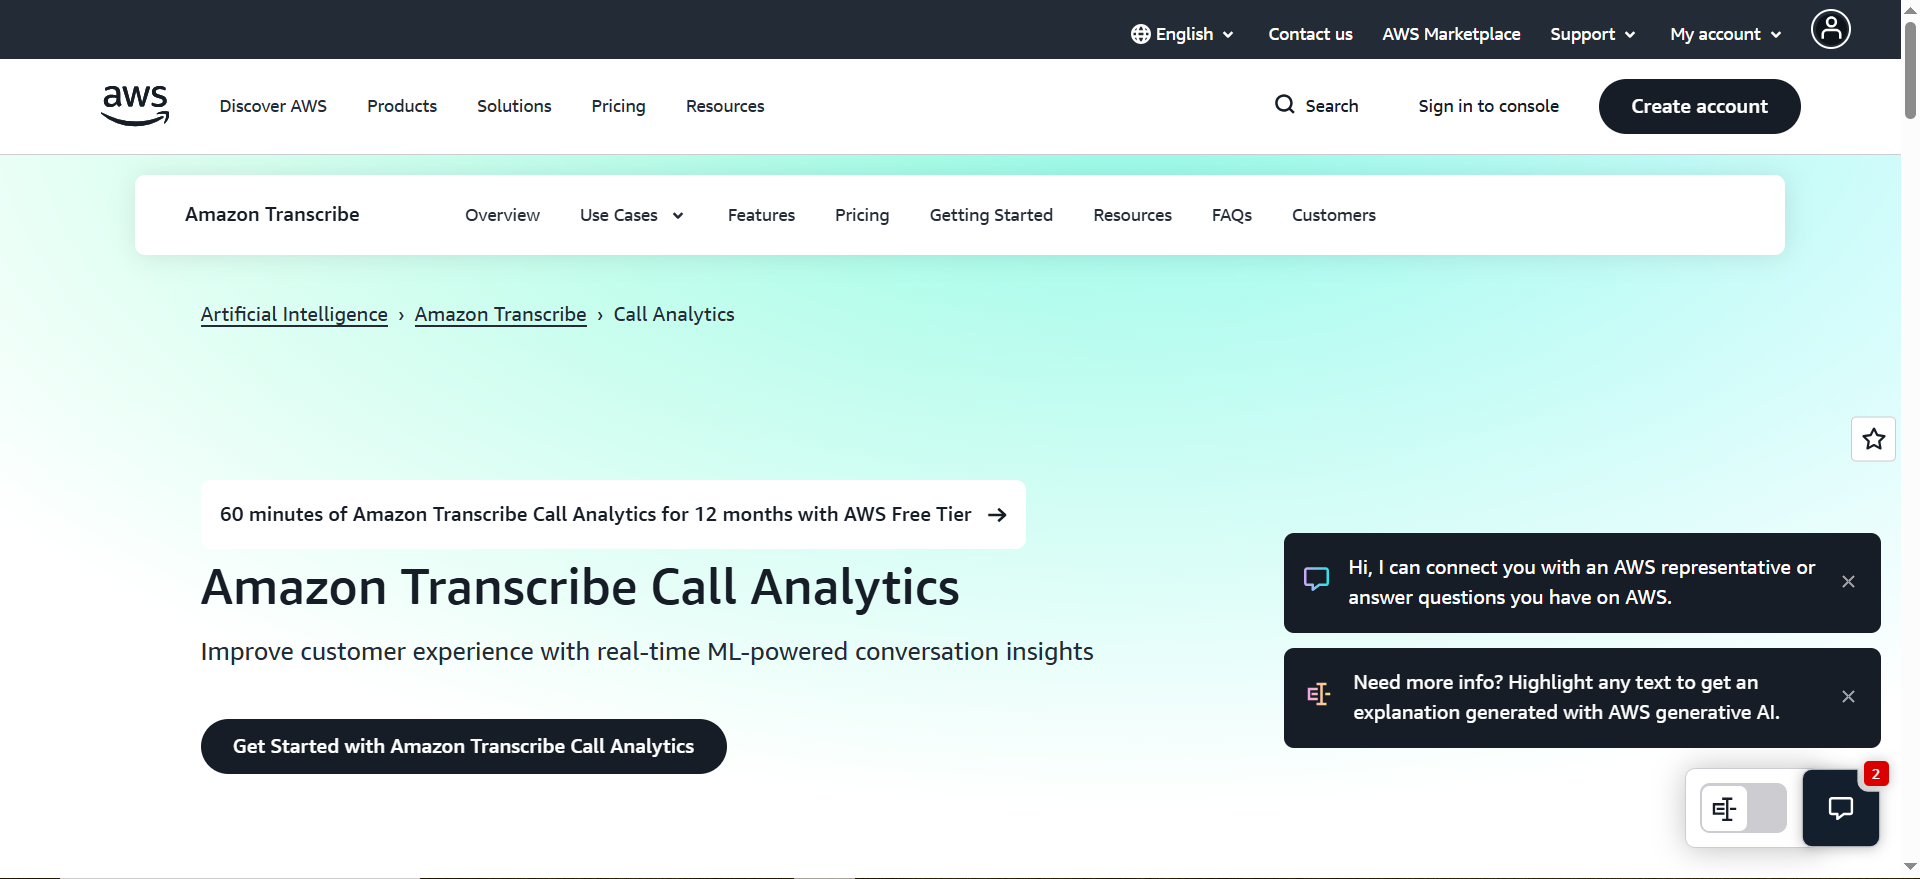Open Pricing in the main AWS navigation
Screen dimensions: 1920x879
(618, 106)
